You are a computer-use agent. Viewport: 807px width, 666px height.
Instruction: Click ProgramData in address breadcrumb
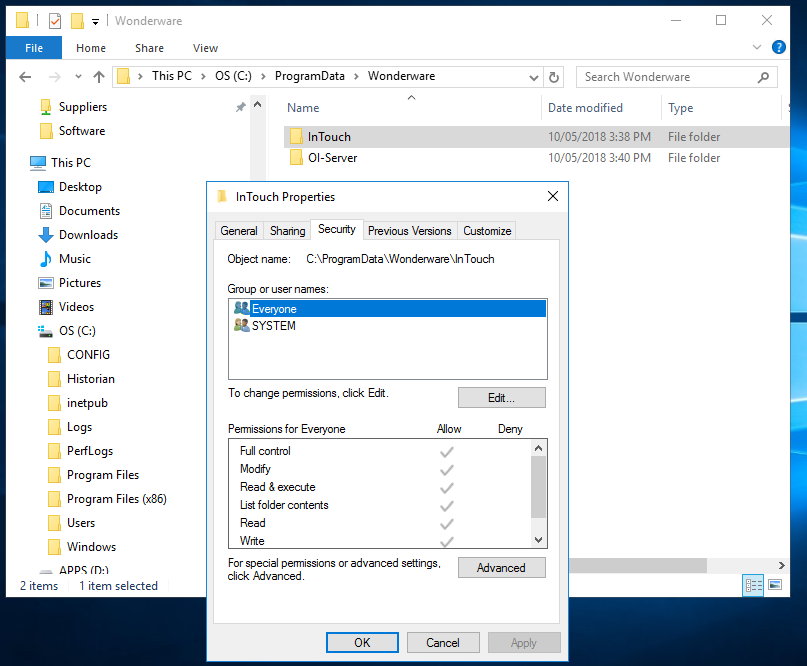click(x=309, y=76)
